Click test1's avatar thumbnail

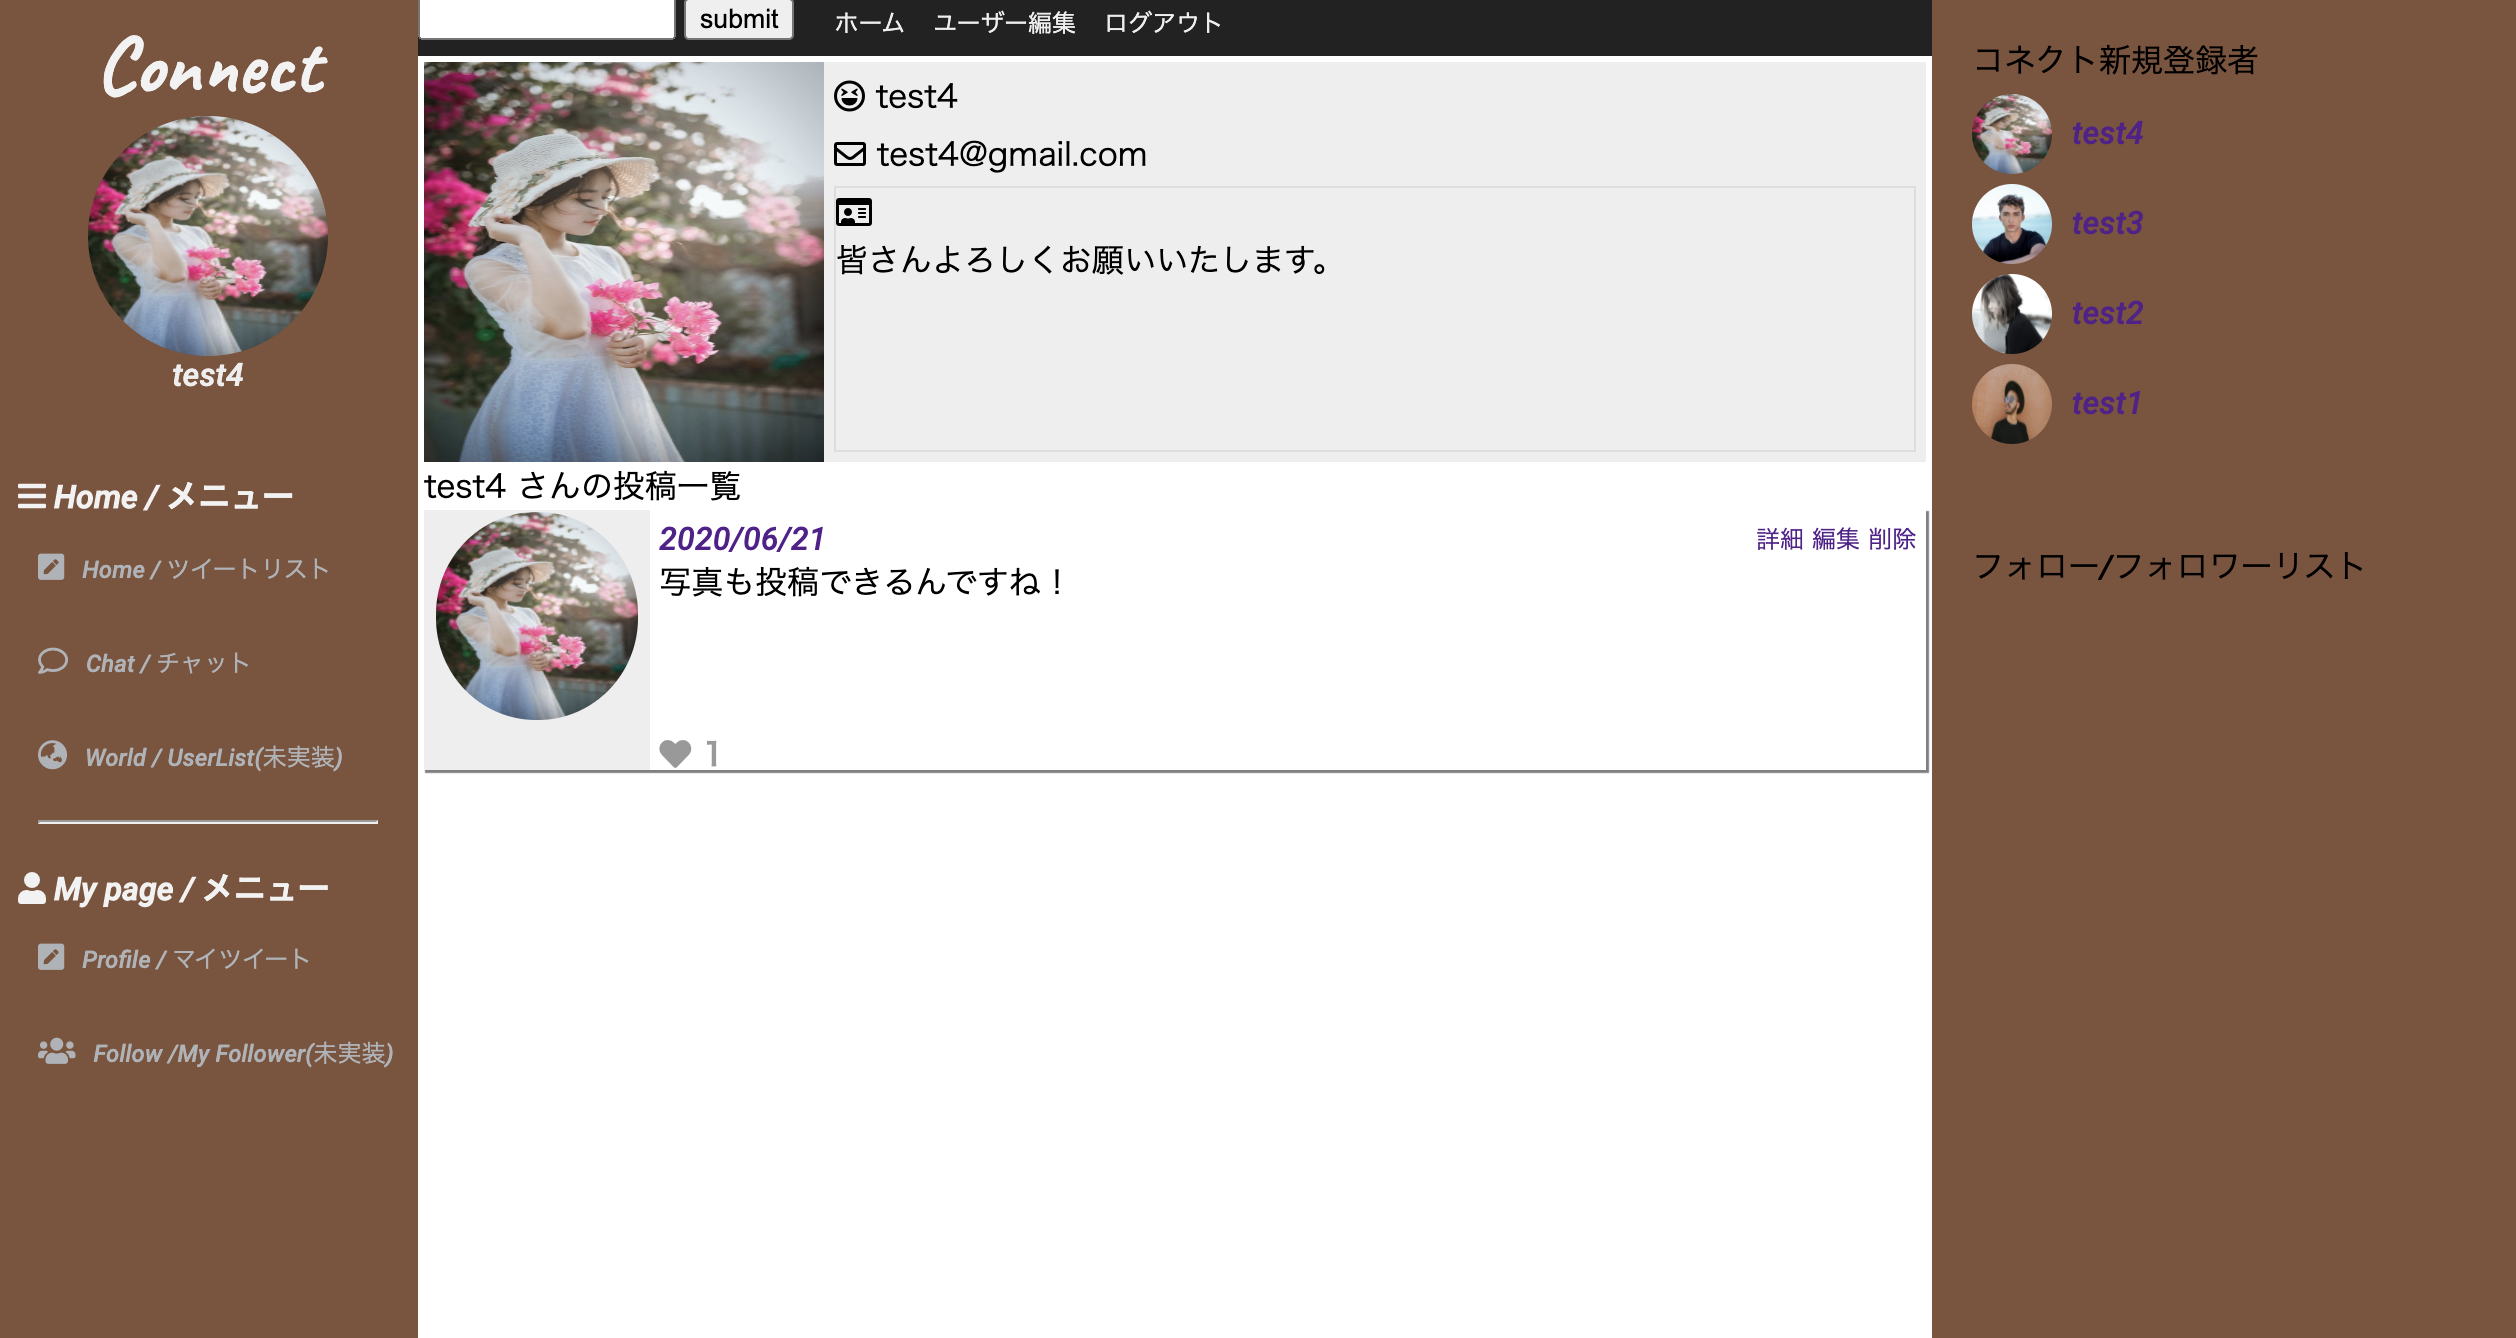click(2011, 404)
